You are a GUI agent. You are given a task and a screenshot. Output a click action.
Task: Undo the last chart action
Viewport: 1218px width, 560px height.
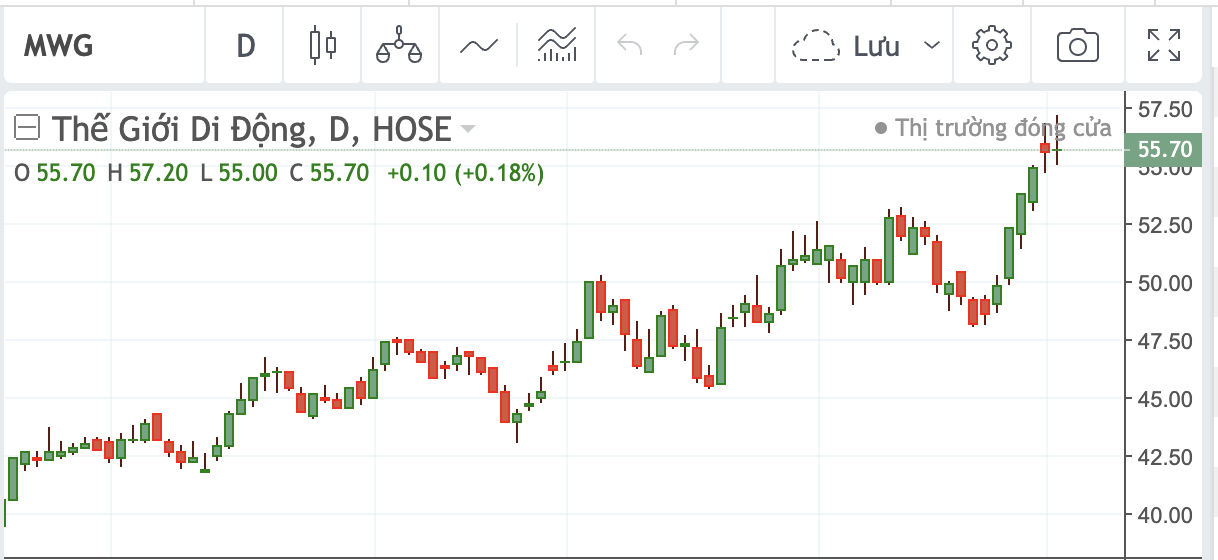pyautogui.click(x=629, y=46)
